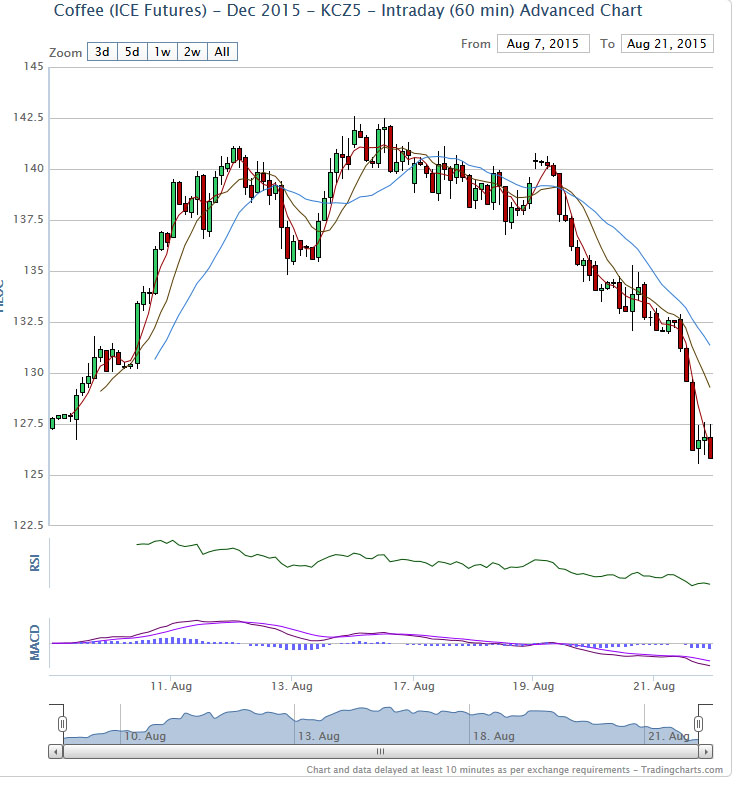
Task: Click the 125 price axis label
Action: click(x=34, y=474)
